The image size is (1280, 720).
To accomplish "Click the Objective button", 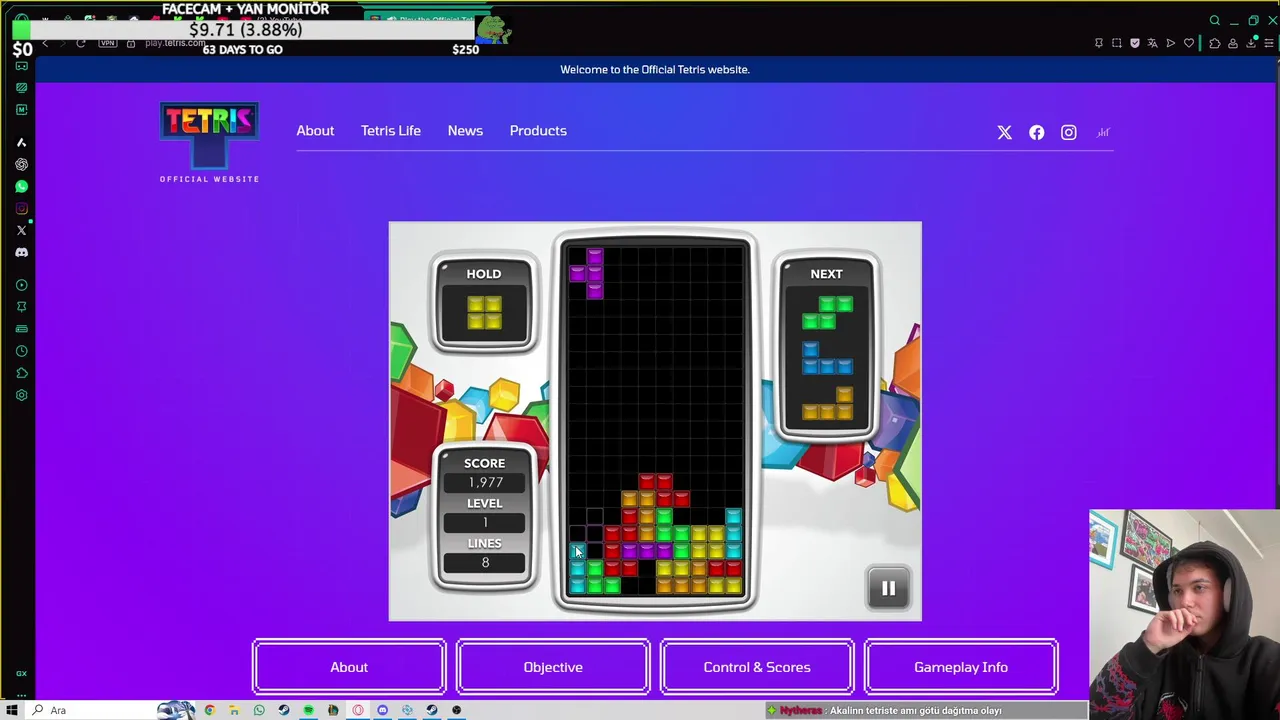I will click(553, 667).
